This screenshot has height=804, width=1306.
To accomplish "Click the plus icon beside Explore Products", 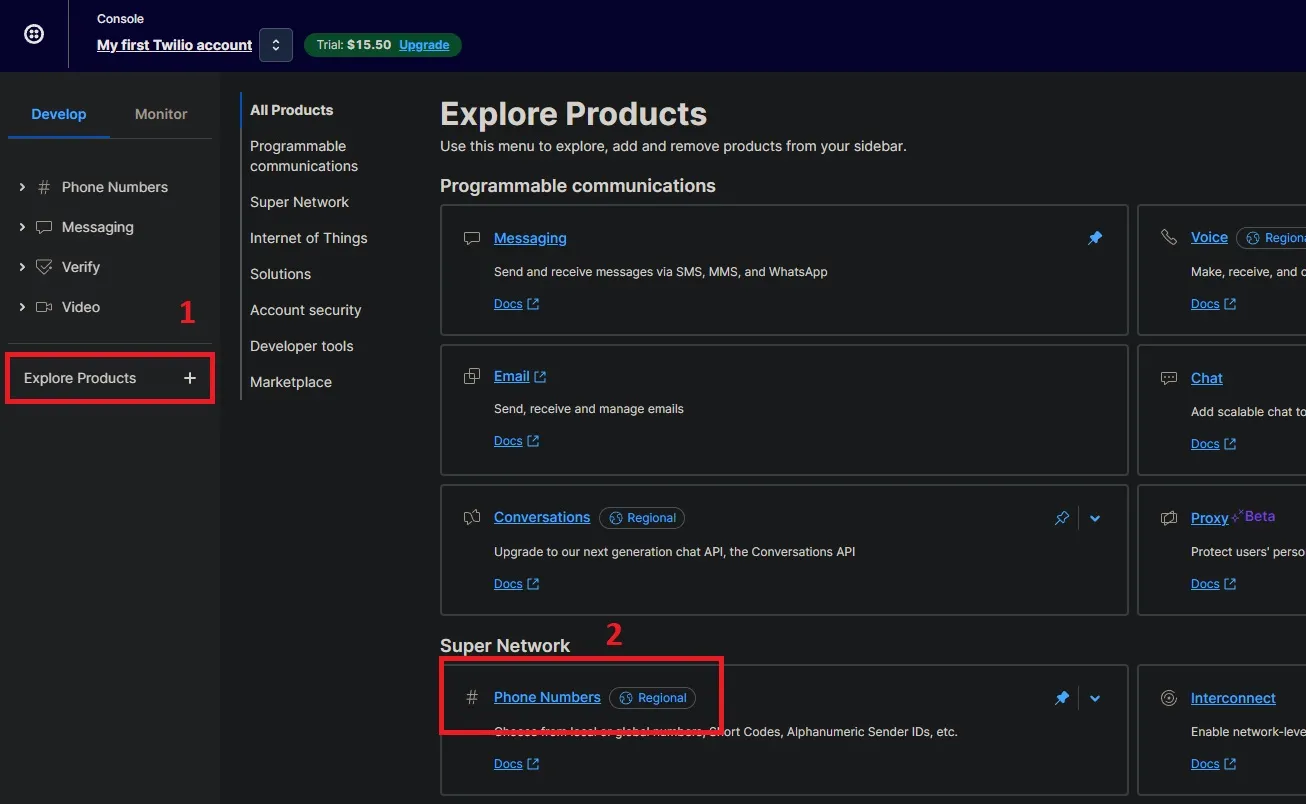I will pos(190,378).
